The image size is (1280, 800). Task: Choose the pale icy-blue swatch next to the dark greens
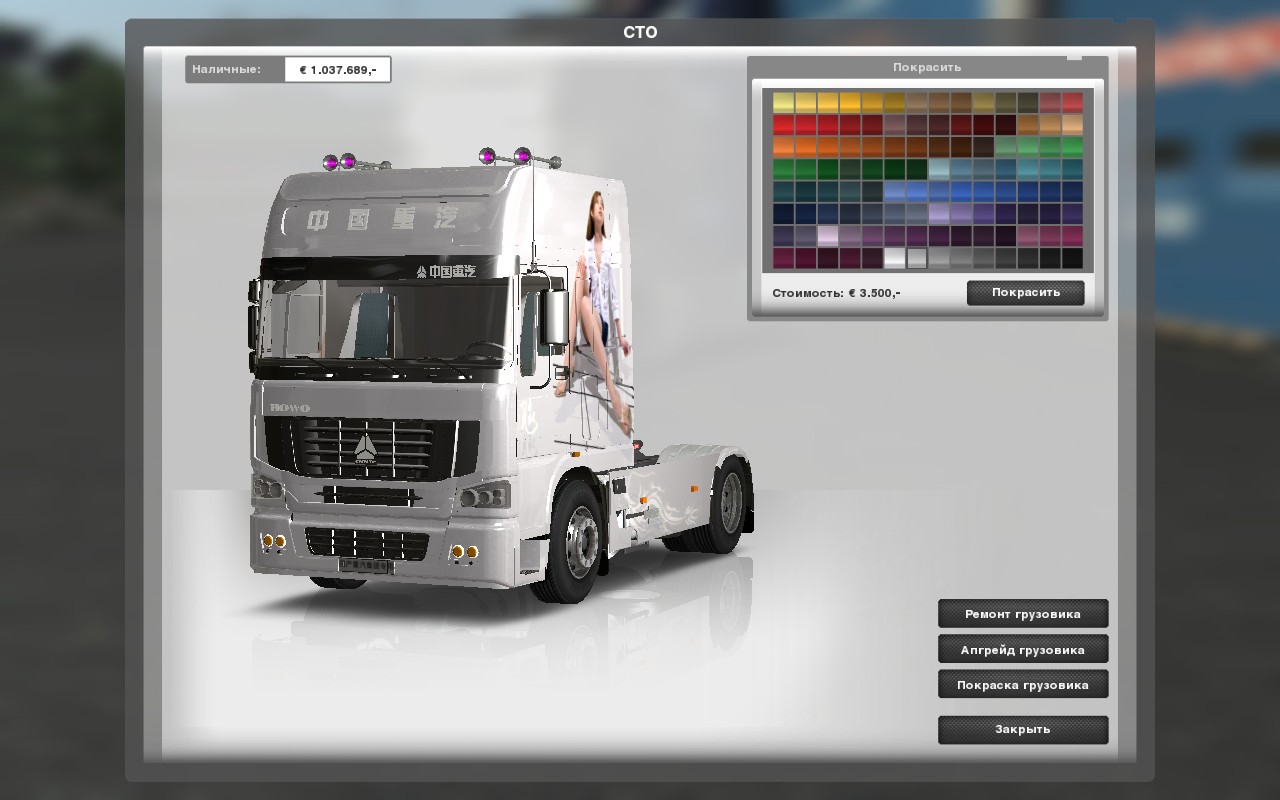coord(939,169)
